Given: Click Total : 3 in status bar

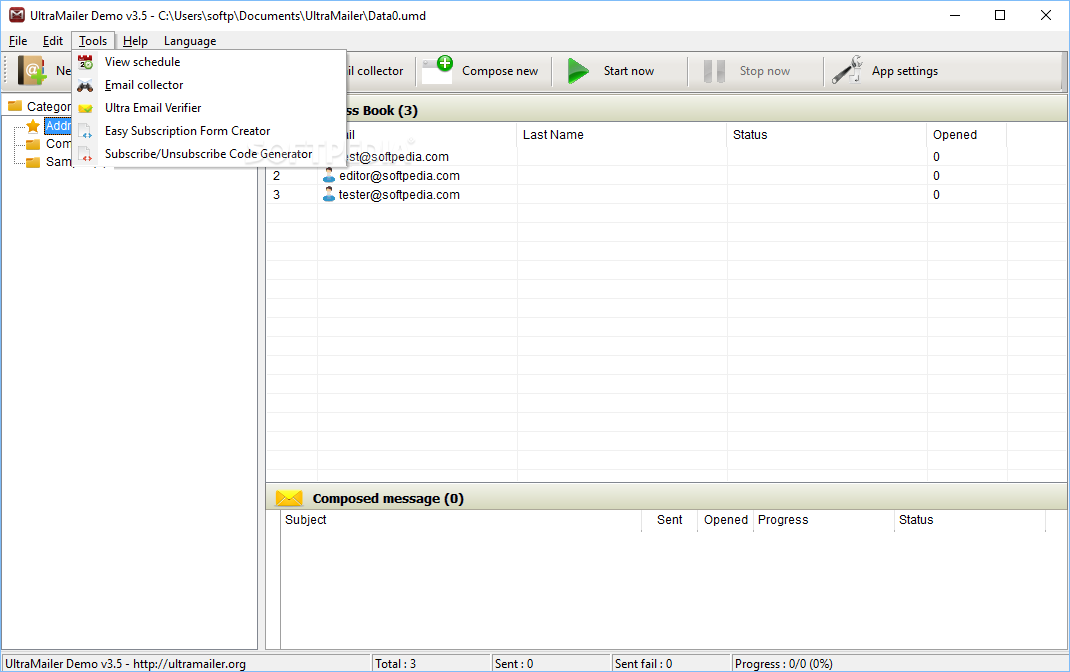Looking at the screenshot, I should [396, 664].
